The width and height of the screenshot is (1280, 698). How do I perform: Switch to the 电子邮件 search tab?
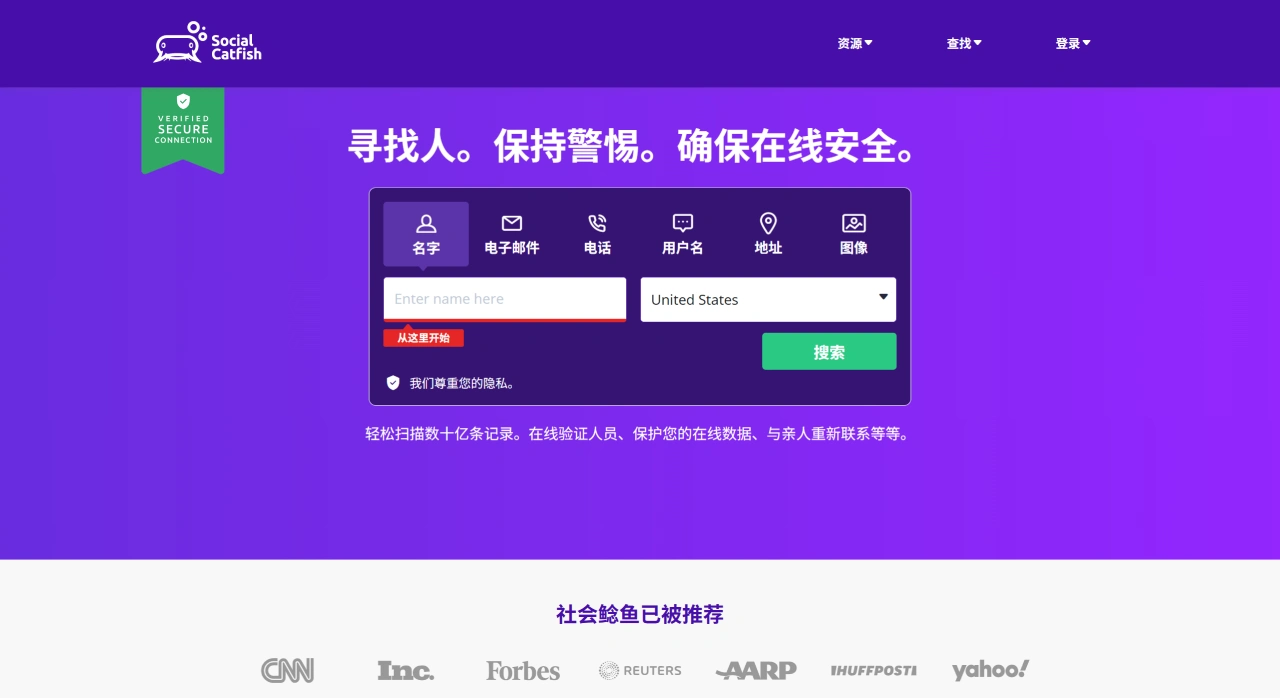[511, 233]
